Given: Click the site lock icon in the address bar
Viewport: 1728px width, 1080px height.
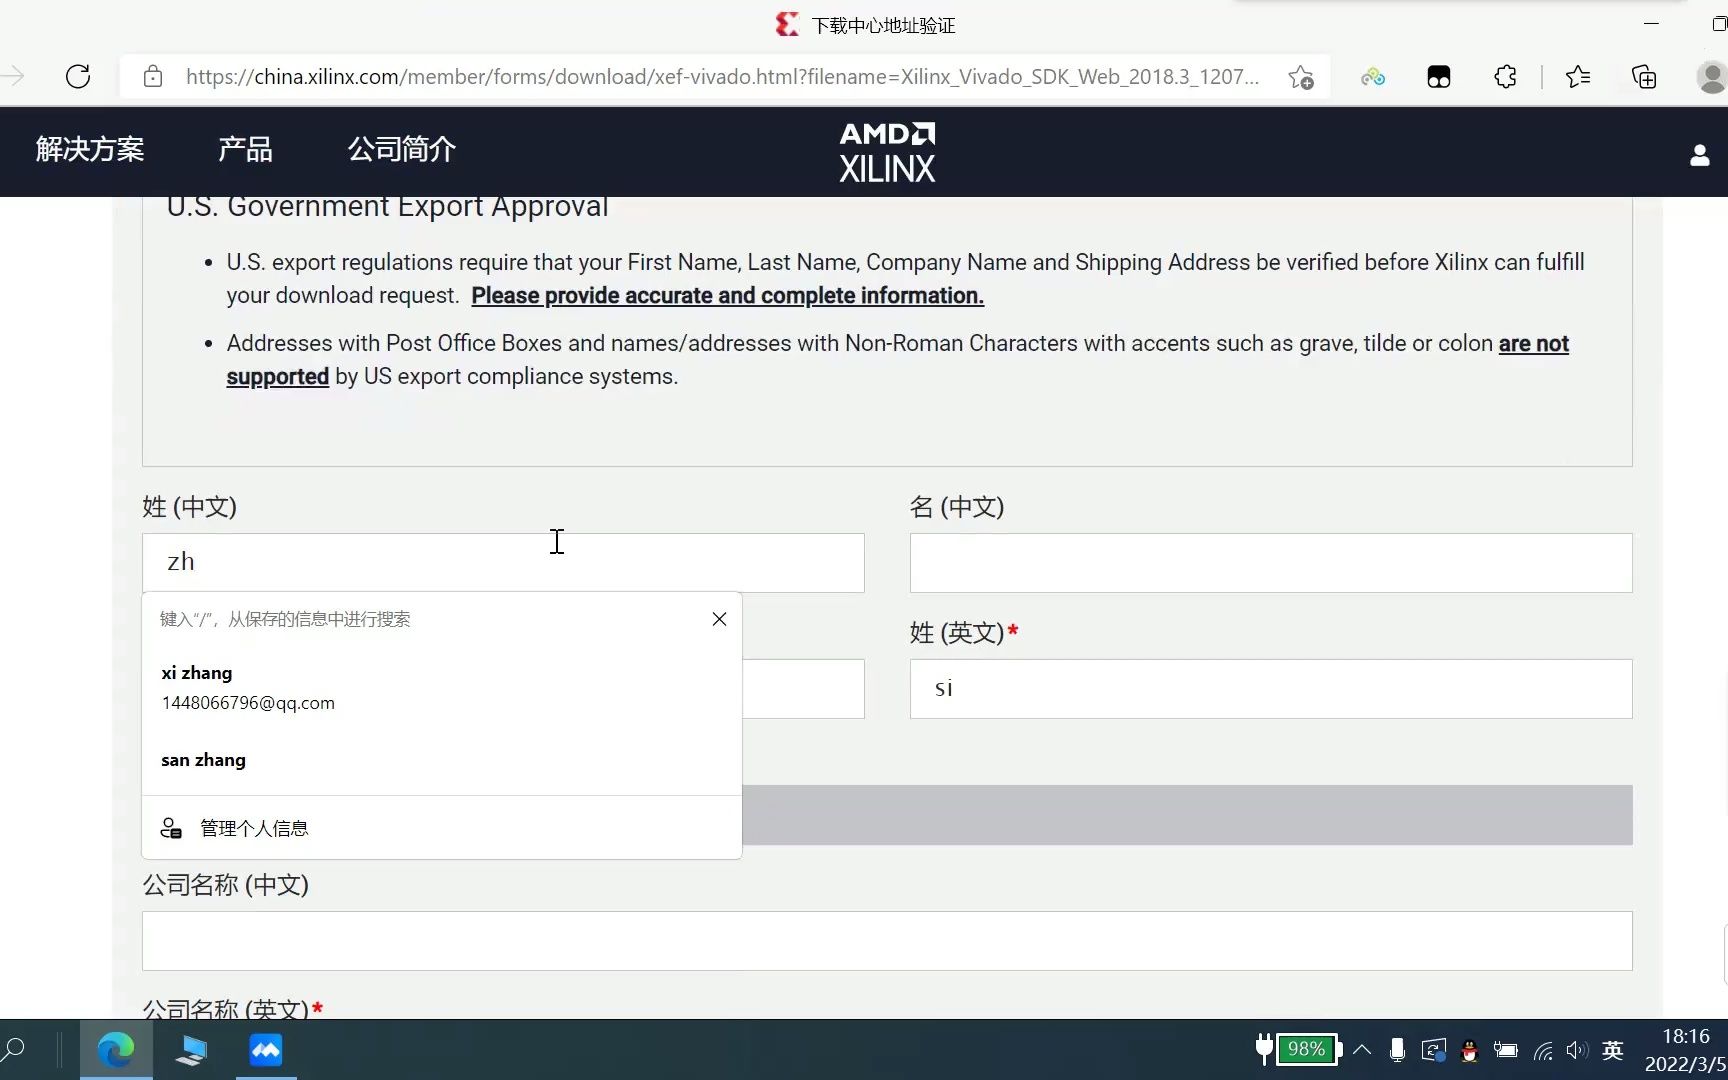Looking at the screenshot, I should 153,77.
